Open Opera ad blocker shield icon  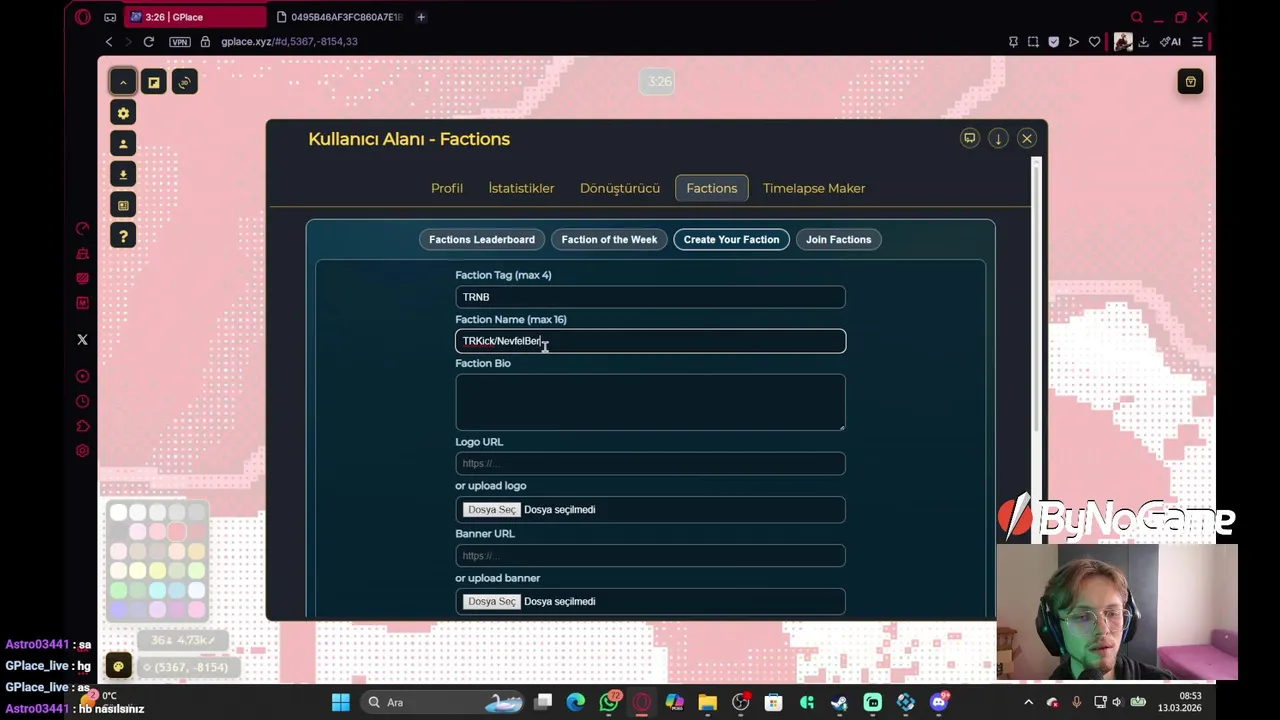1053,42
